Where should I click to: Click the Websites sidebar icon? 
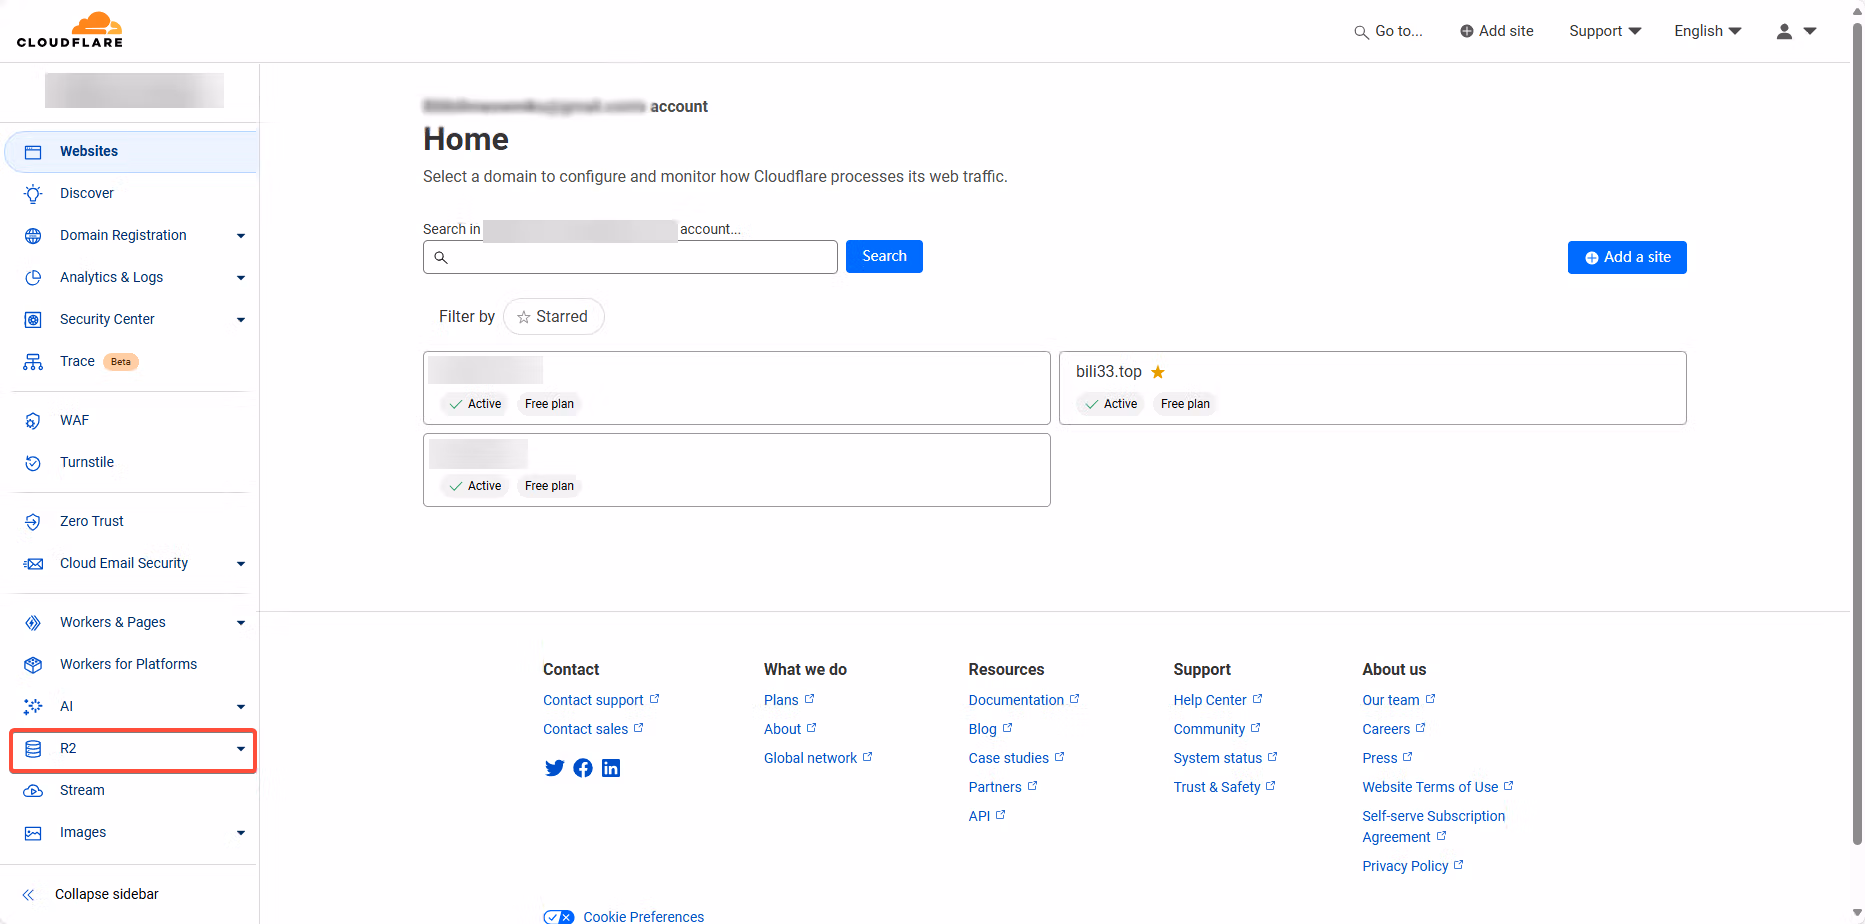33,152
